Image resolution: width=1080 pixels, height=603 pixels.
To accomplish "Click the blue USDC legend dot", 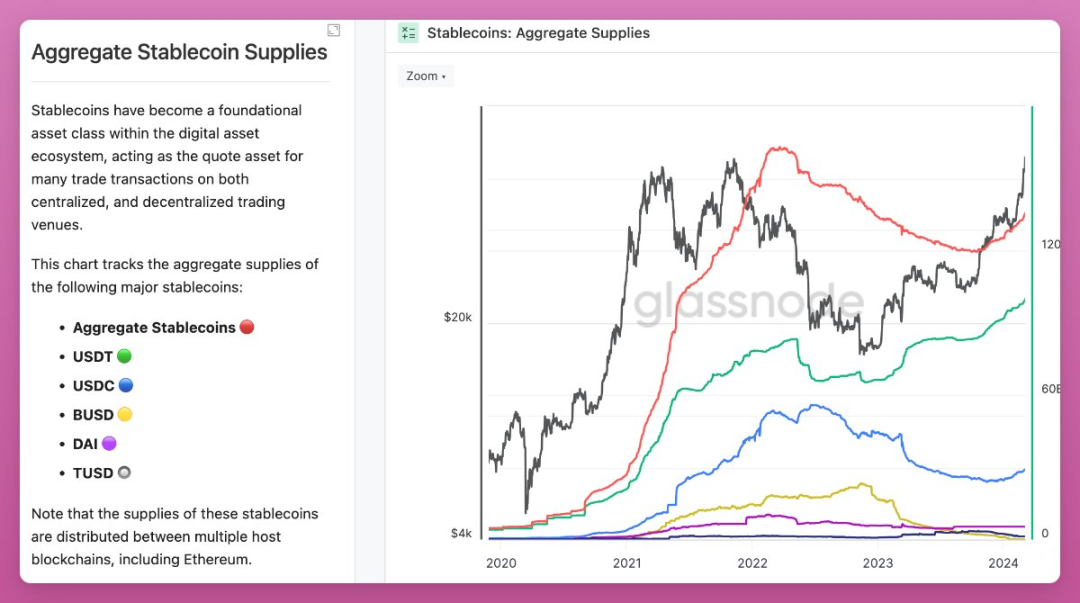I will click(x=125, y=385).
